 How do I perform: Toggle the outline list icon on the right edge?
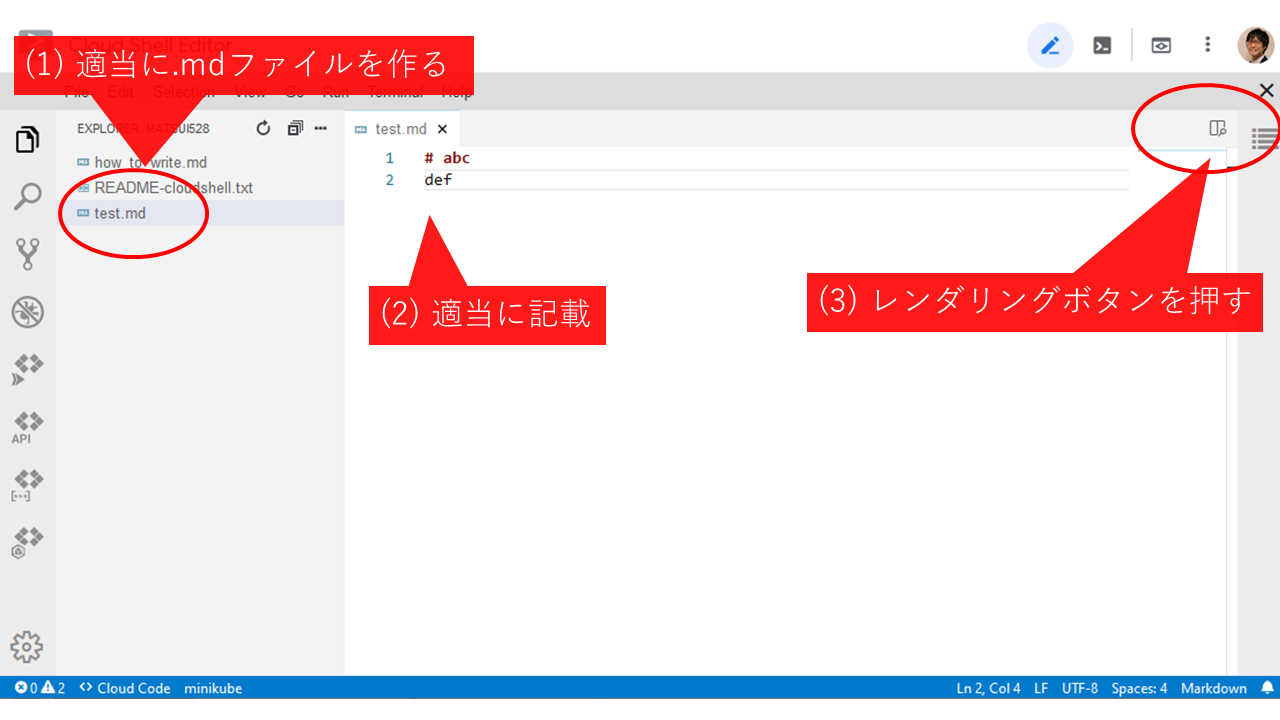pyautogui.click(x=1263, y=140)
